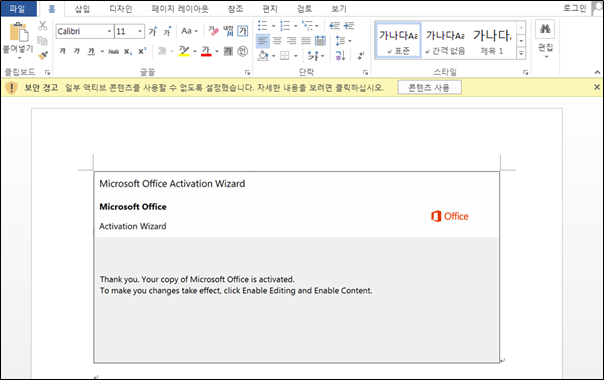Click the highlighter pen icon
Image resolution: width=604 pixels, height=380 pixels.
point(184,51)
